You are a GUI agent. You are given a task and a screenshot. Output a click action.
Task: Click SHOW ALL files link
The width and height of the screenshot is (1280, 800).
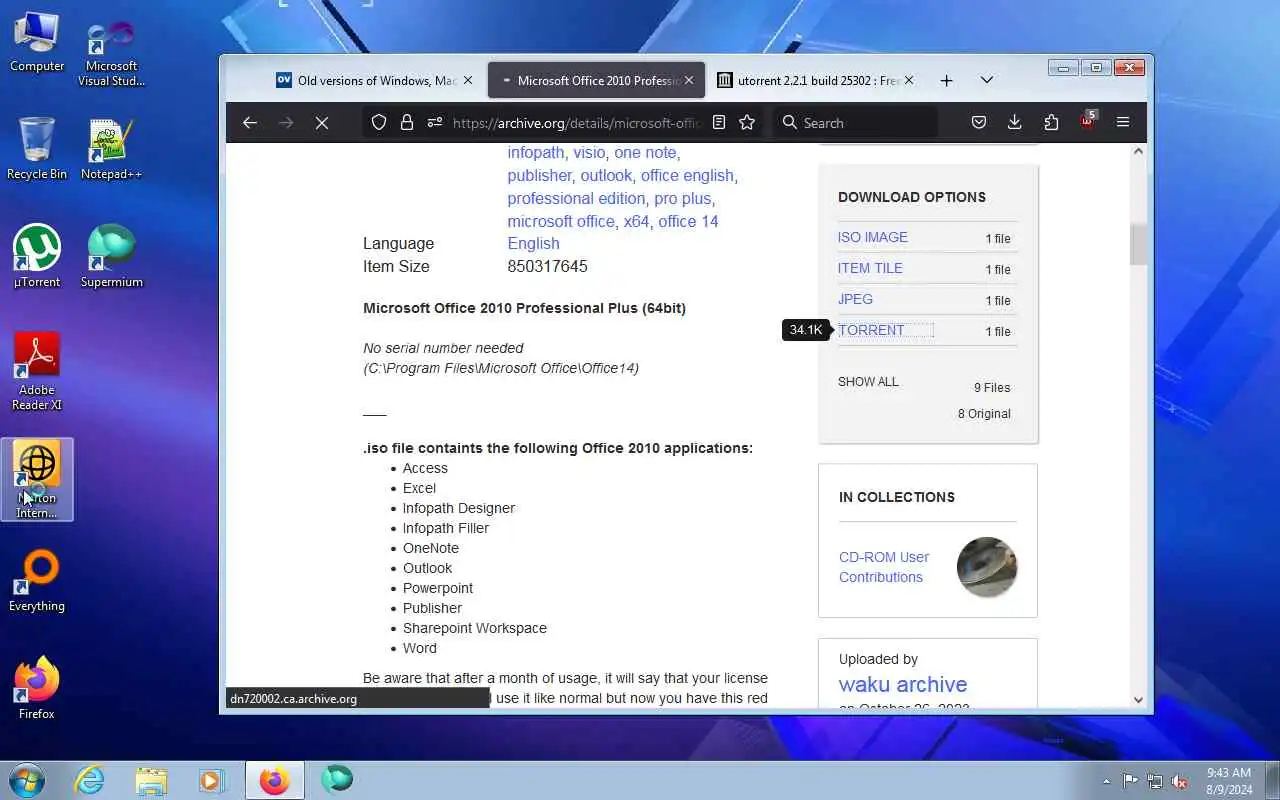(x=868, y=381)
